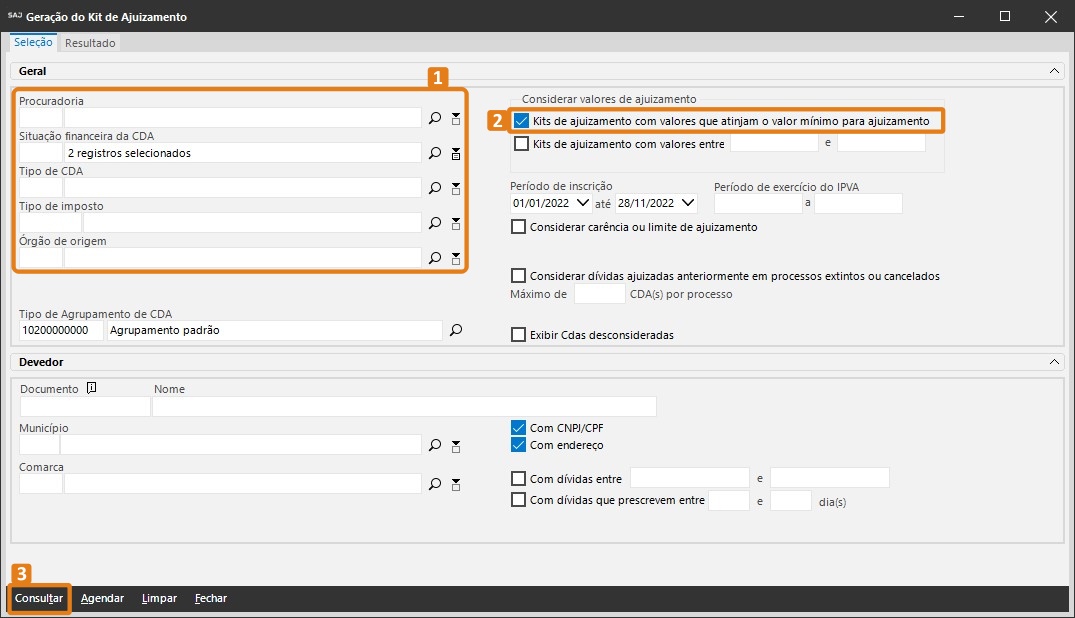This screenshot has height=618, width=1075.
Task: Collapse the Geral section
Action: [x=1054, y=71]
